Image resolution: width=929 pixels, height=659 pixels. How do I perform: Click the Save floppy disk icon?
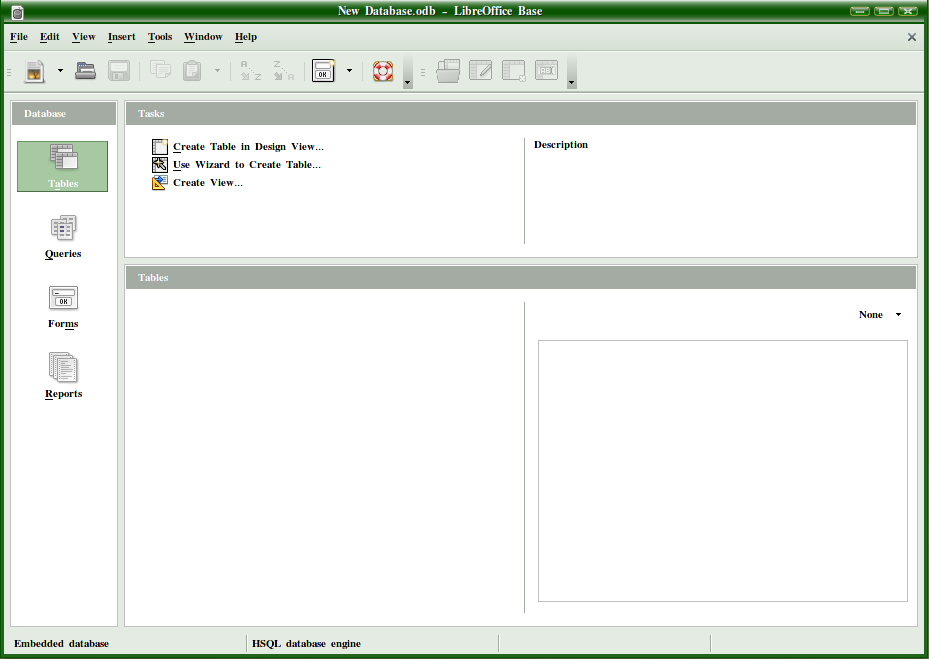[x=119, y=71]
